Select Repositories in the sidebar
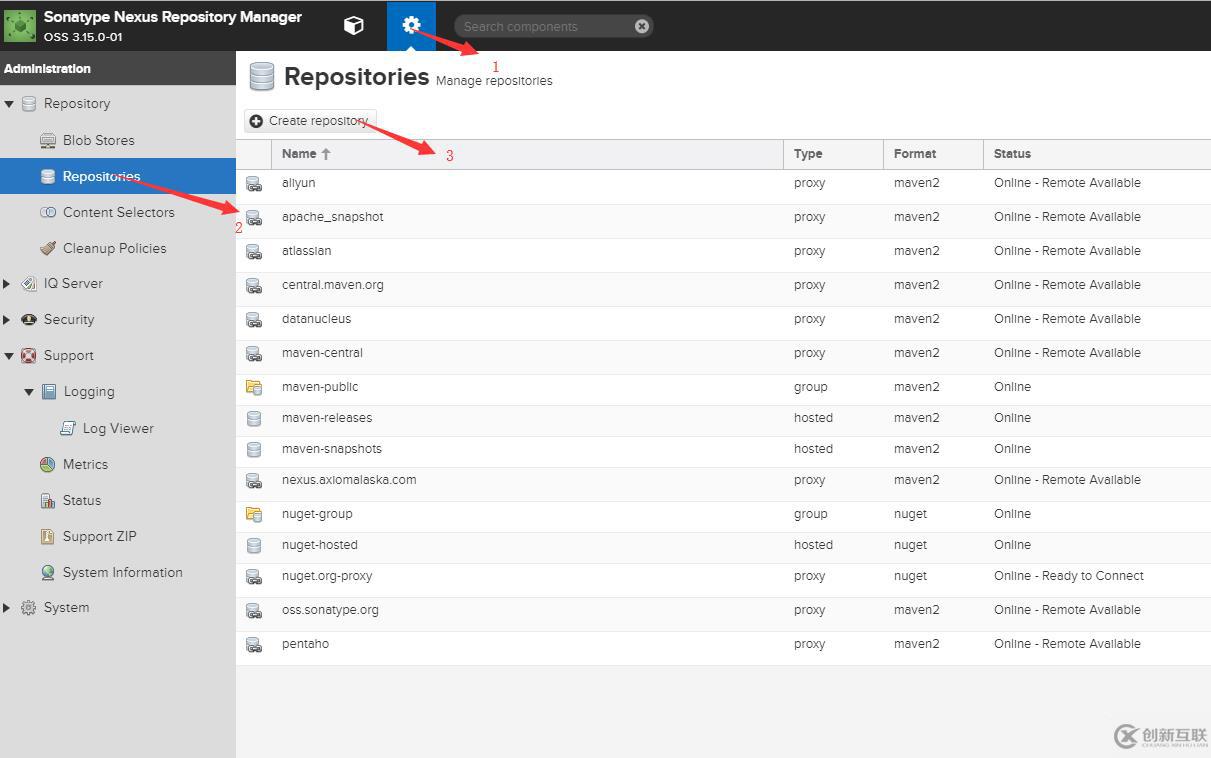Screen dimensions: 1211x758 pos(118,176)
